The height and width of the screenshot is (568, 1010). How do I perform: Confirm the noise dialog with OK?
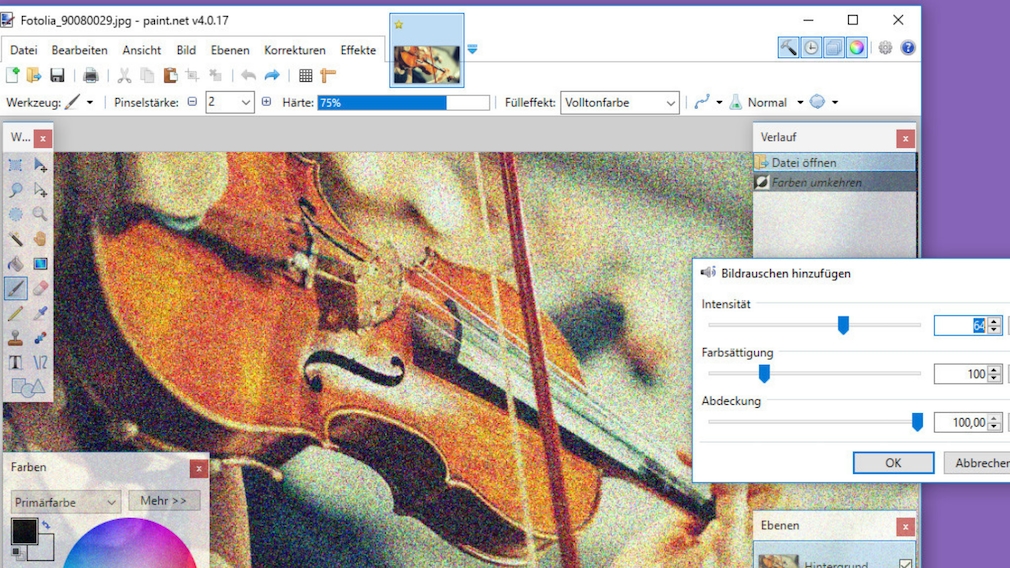point(892,463)
